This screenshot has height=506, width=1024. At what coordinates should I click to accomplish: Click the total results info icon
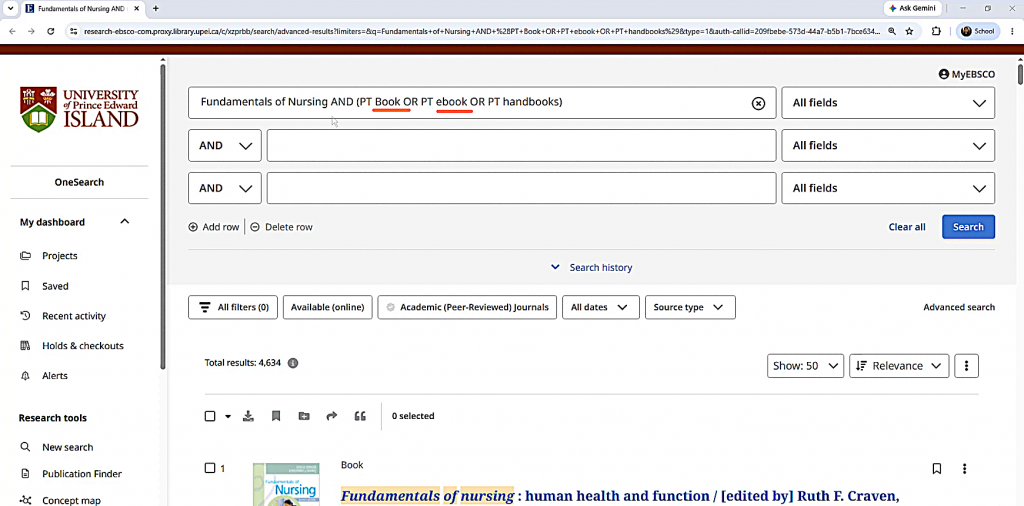click(293, 363)
